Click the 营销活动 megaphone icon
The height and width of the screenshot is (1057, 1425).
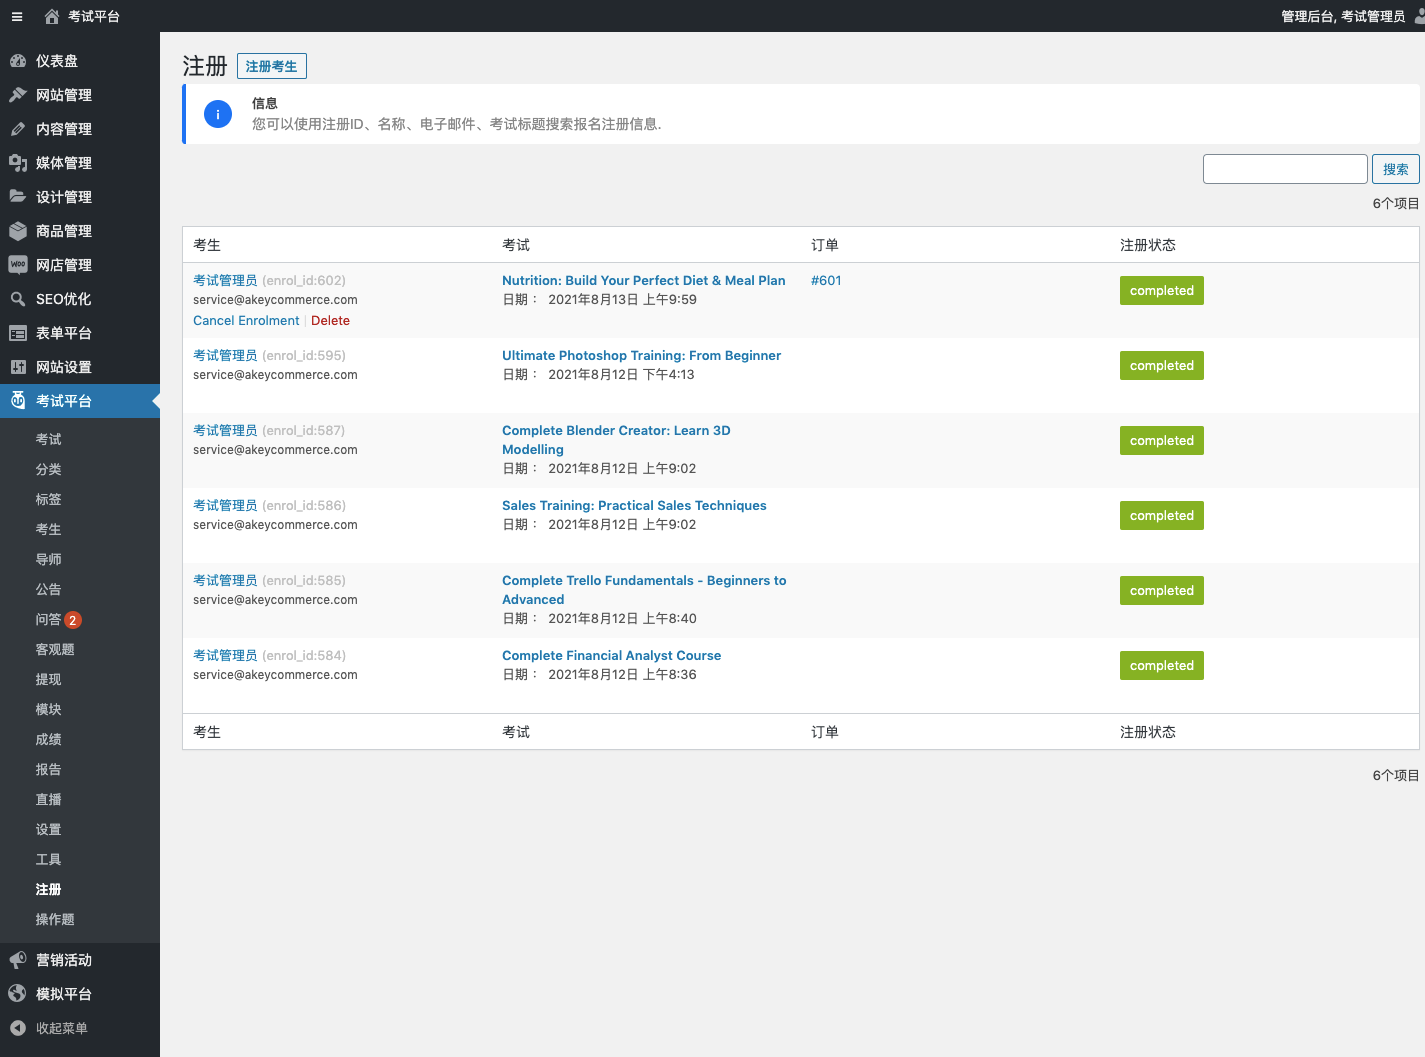point(18,960)
